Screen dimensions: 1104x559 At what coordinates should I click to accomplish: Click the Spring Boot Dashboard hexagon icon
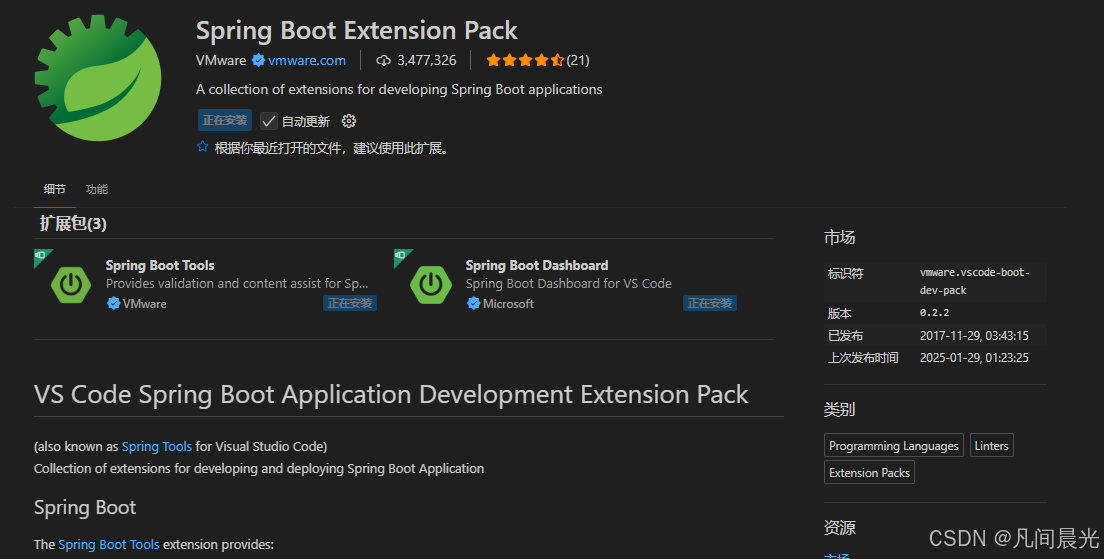[x=431, y=284]
